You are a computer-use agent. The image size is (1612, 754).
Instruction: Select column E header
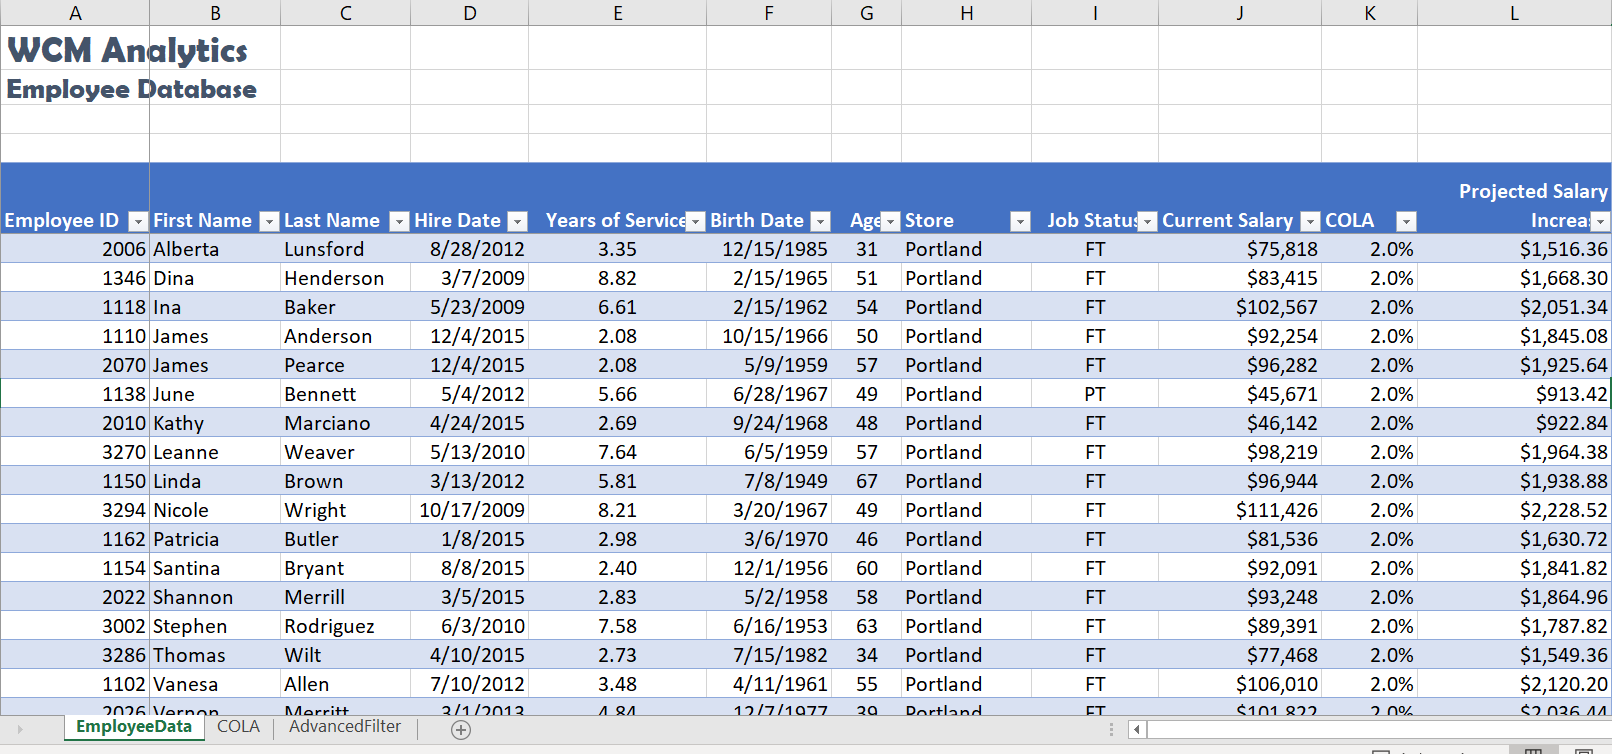click(617, 13)
